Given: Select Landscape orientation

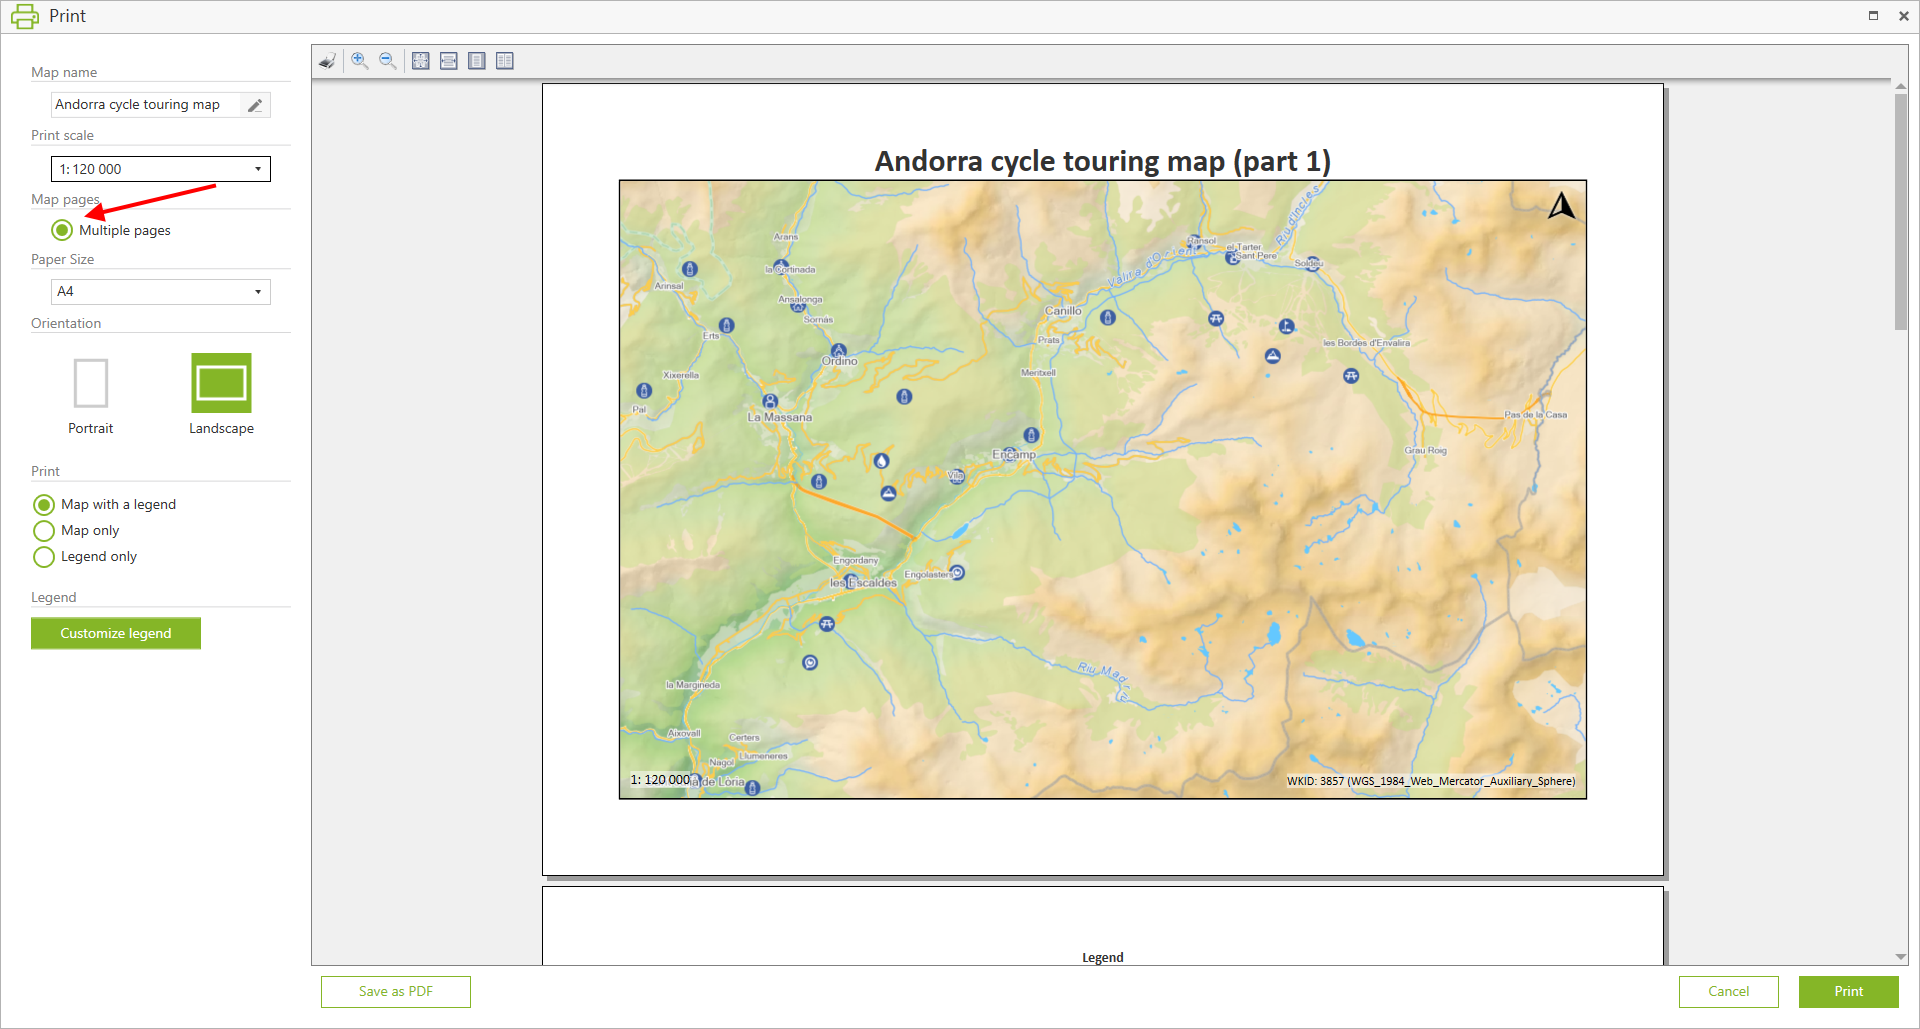Looking at the screenshot, I should [221, 383].
